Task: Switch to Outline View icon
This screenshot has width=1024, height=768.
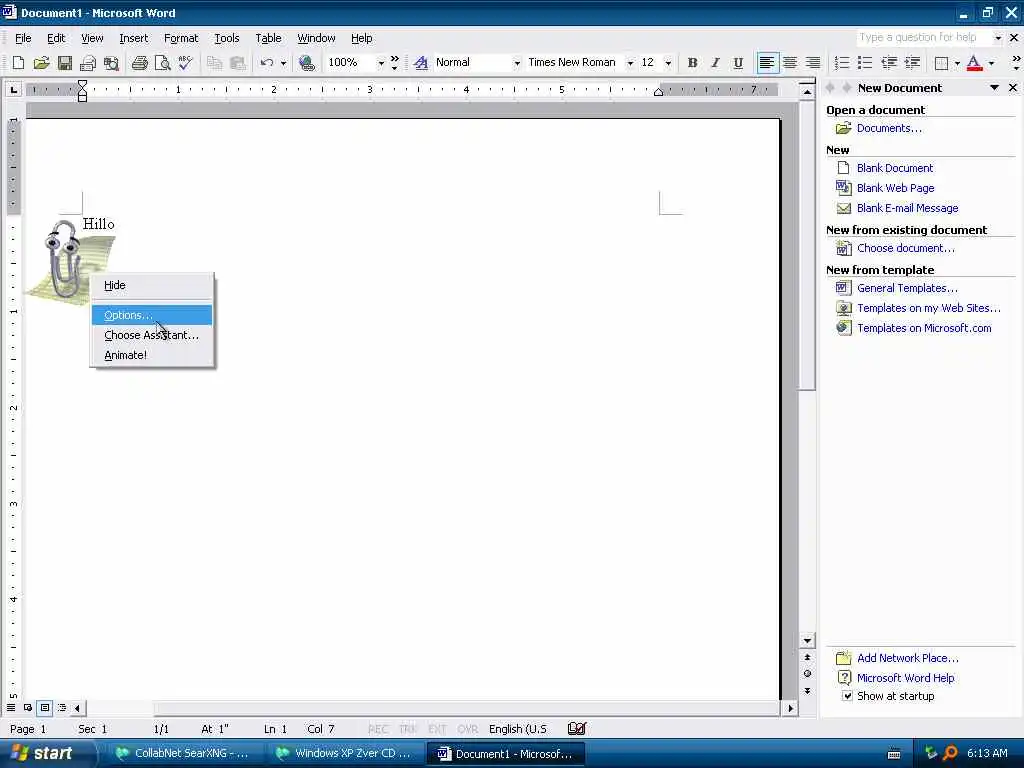Action: coord(62,707)
